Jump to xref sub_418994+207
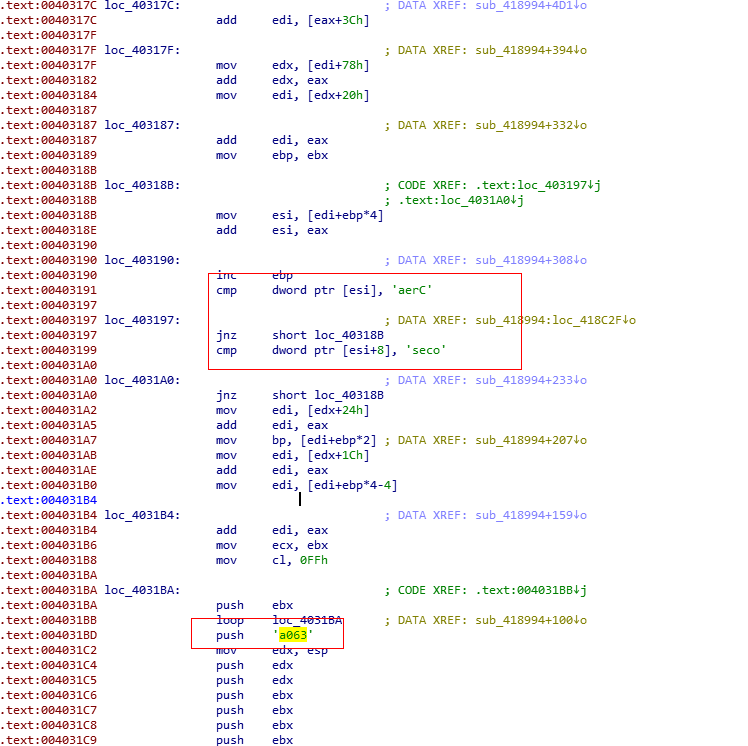This screenshot has height=746, width=748. (x=530, y=440)
